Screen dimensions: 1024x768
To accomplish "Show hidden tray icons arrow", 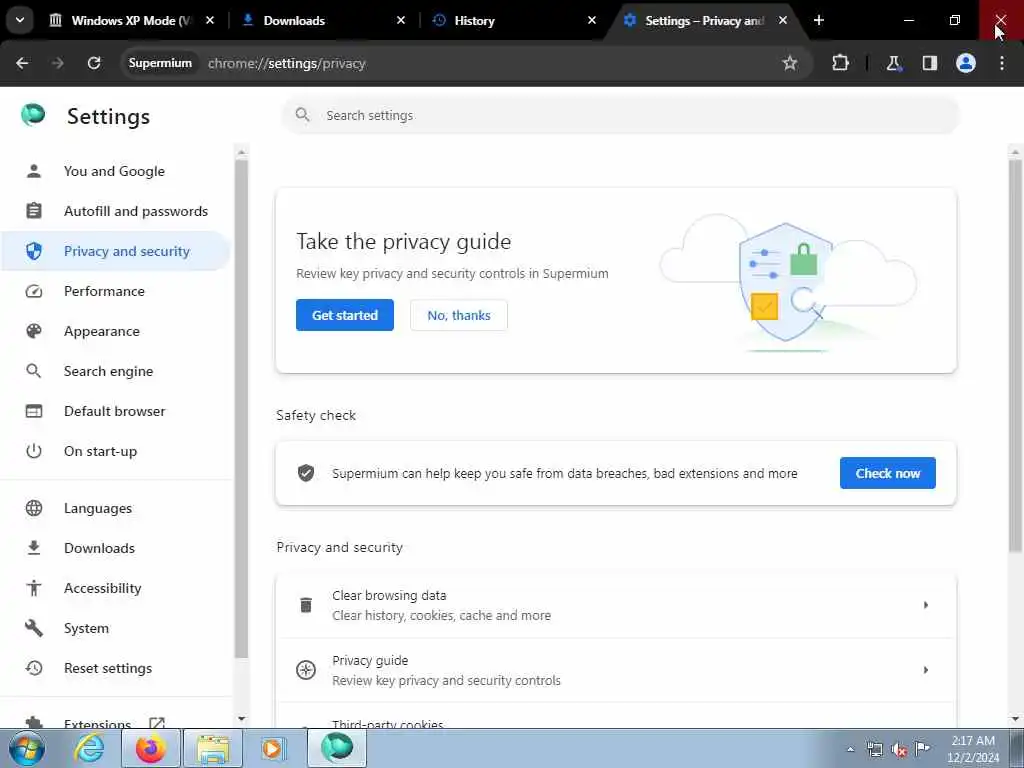I will point(850,749).
